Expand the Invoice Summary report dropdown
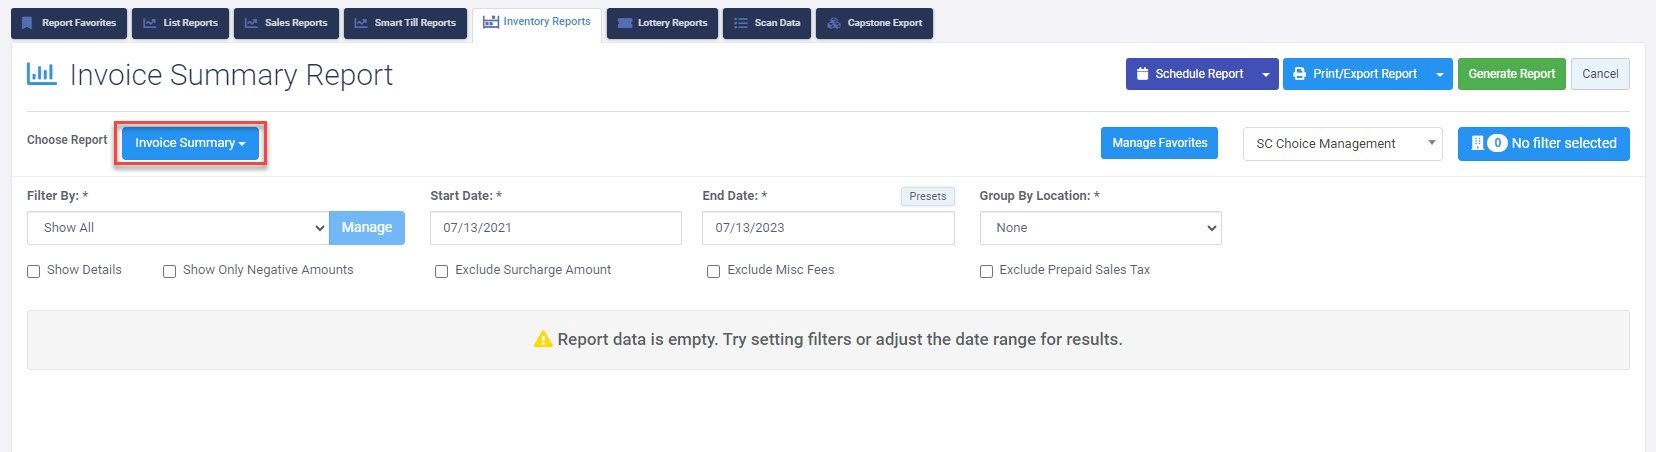The height and width of the screenshot is (452, 1656). (190, 143)
